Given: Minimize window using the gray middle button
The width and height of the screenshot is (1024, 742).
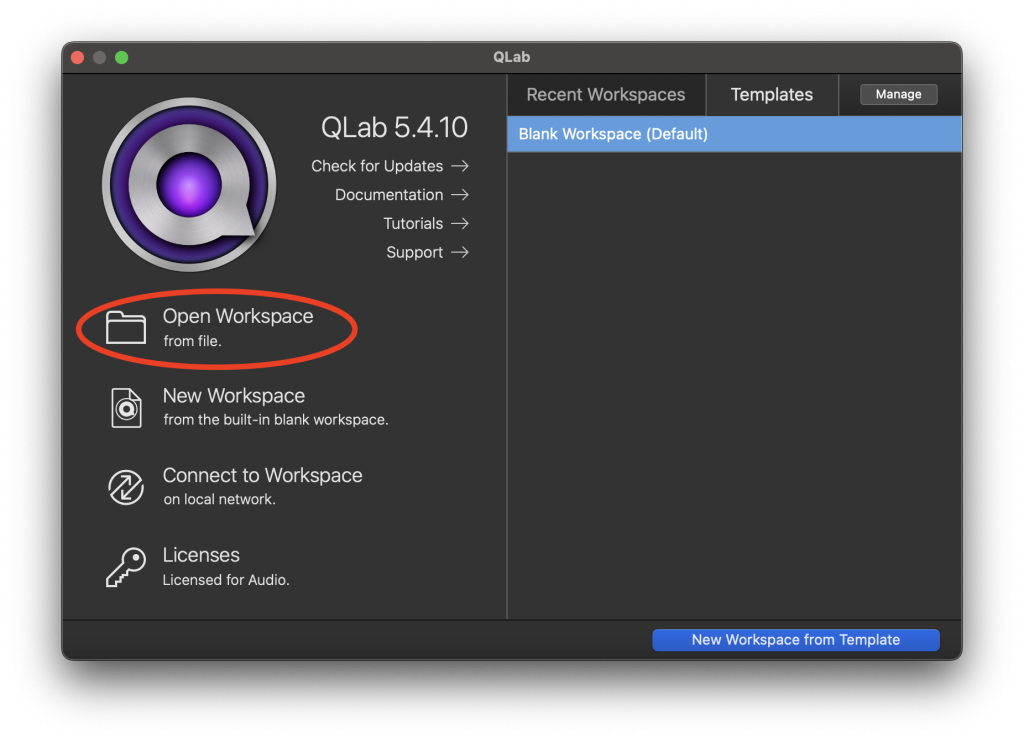Looking at the screenshot, I should (x=99, y=57).
